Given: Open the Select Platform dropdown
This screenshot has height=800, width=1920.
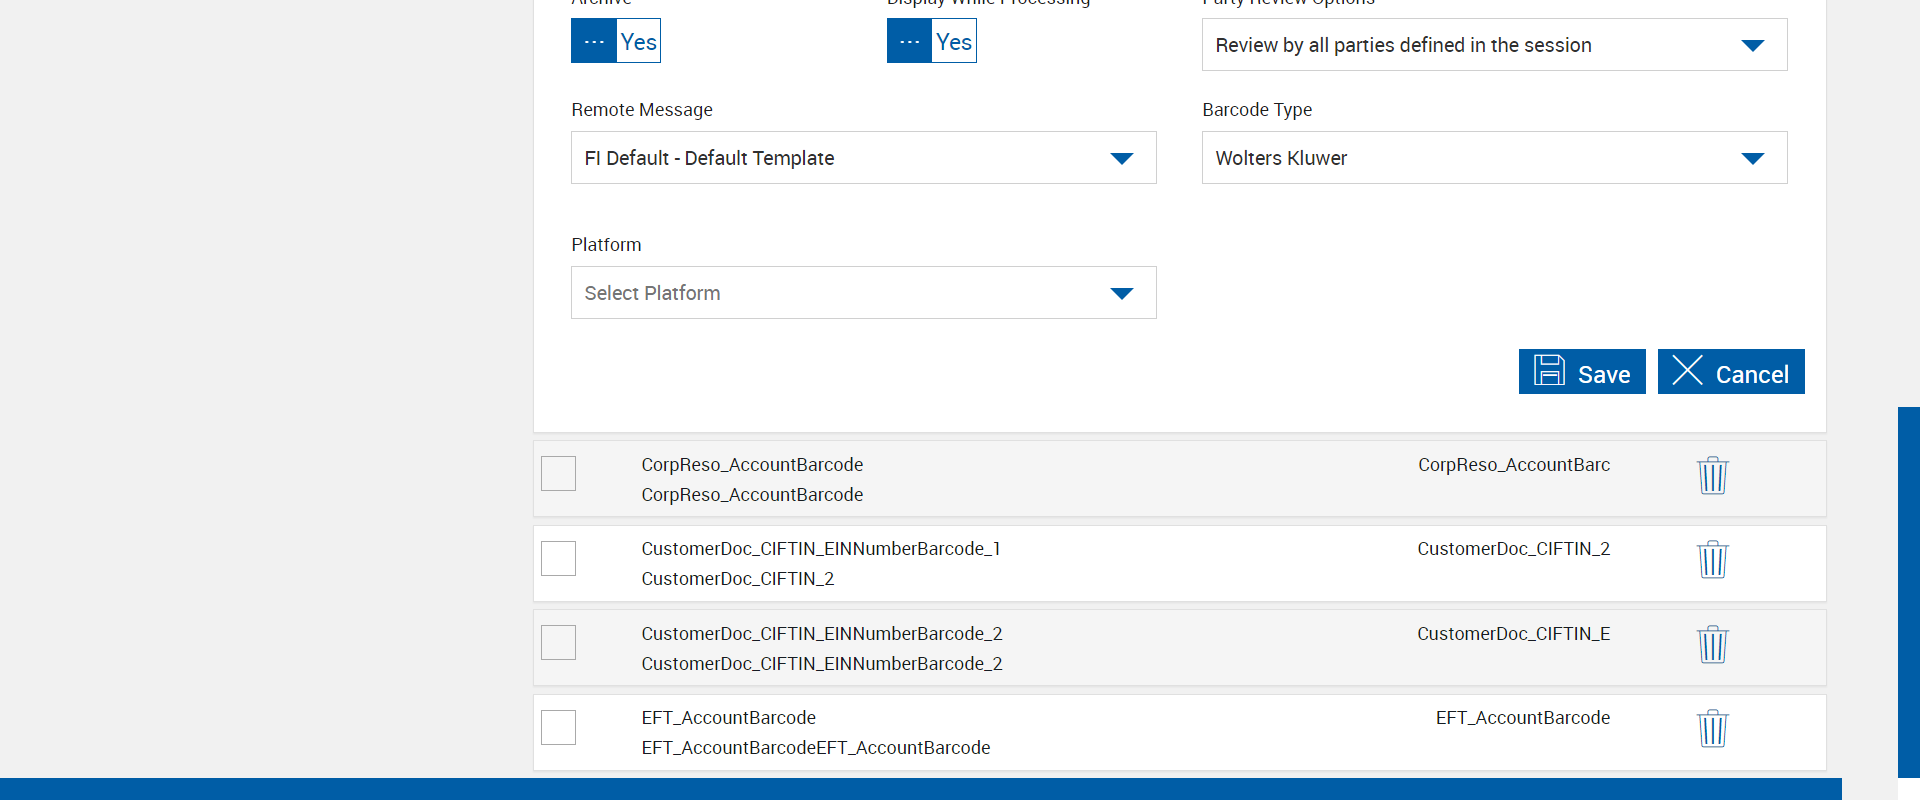Looking at the screenshot, I should click(863, 293).
